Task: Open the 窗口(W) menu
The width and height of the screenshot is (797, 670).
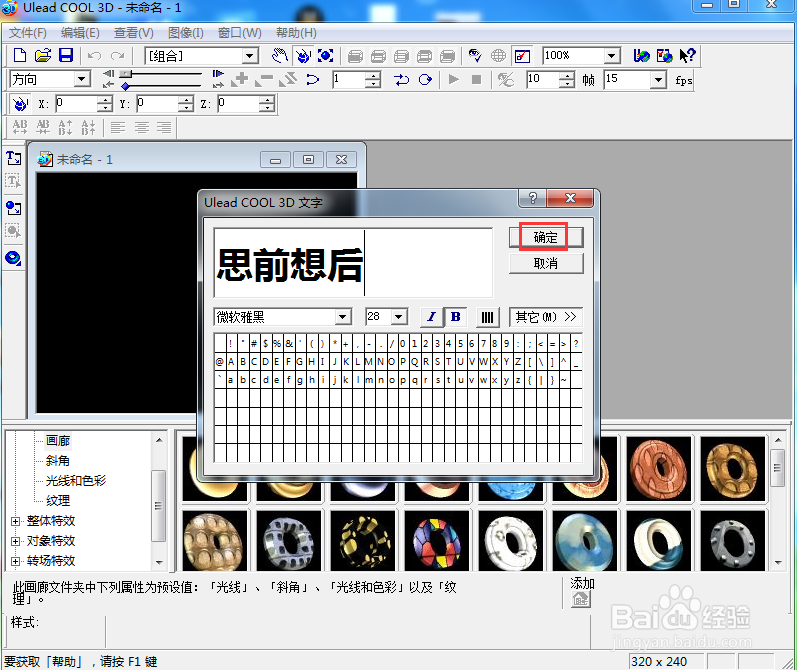Action: [x=239, y=33]
